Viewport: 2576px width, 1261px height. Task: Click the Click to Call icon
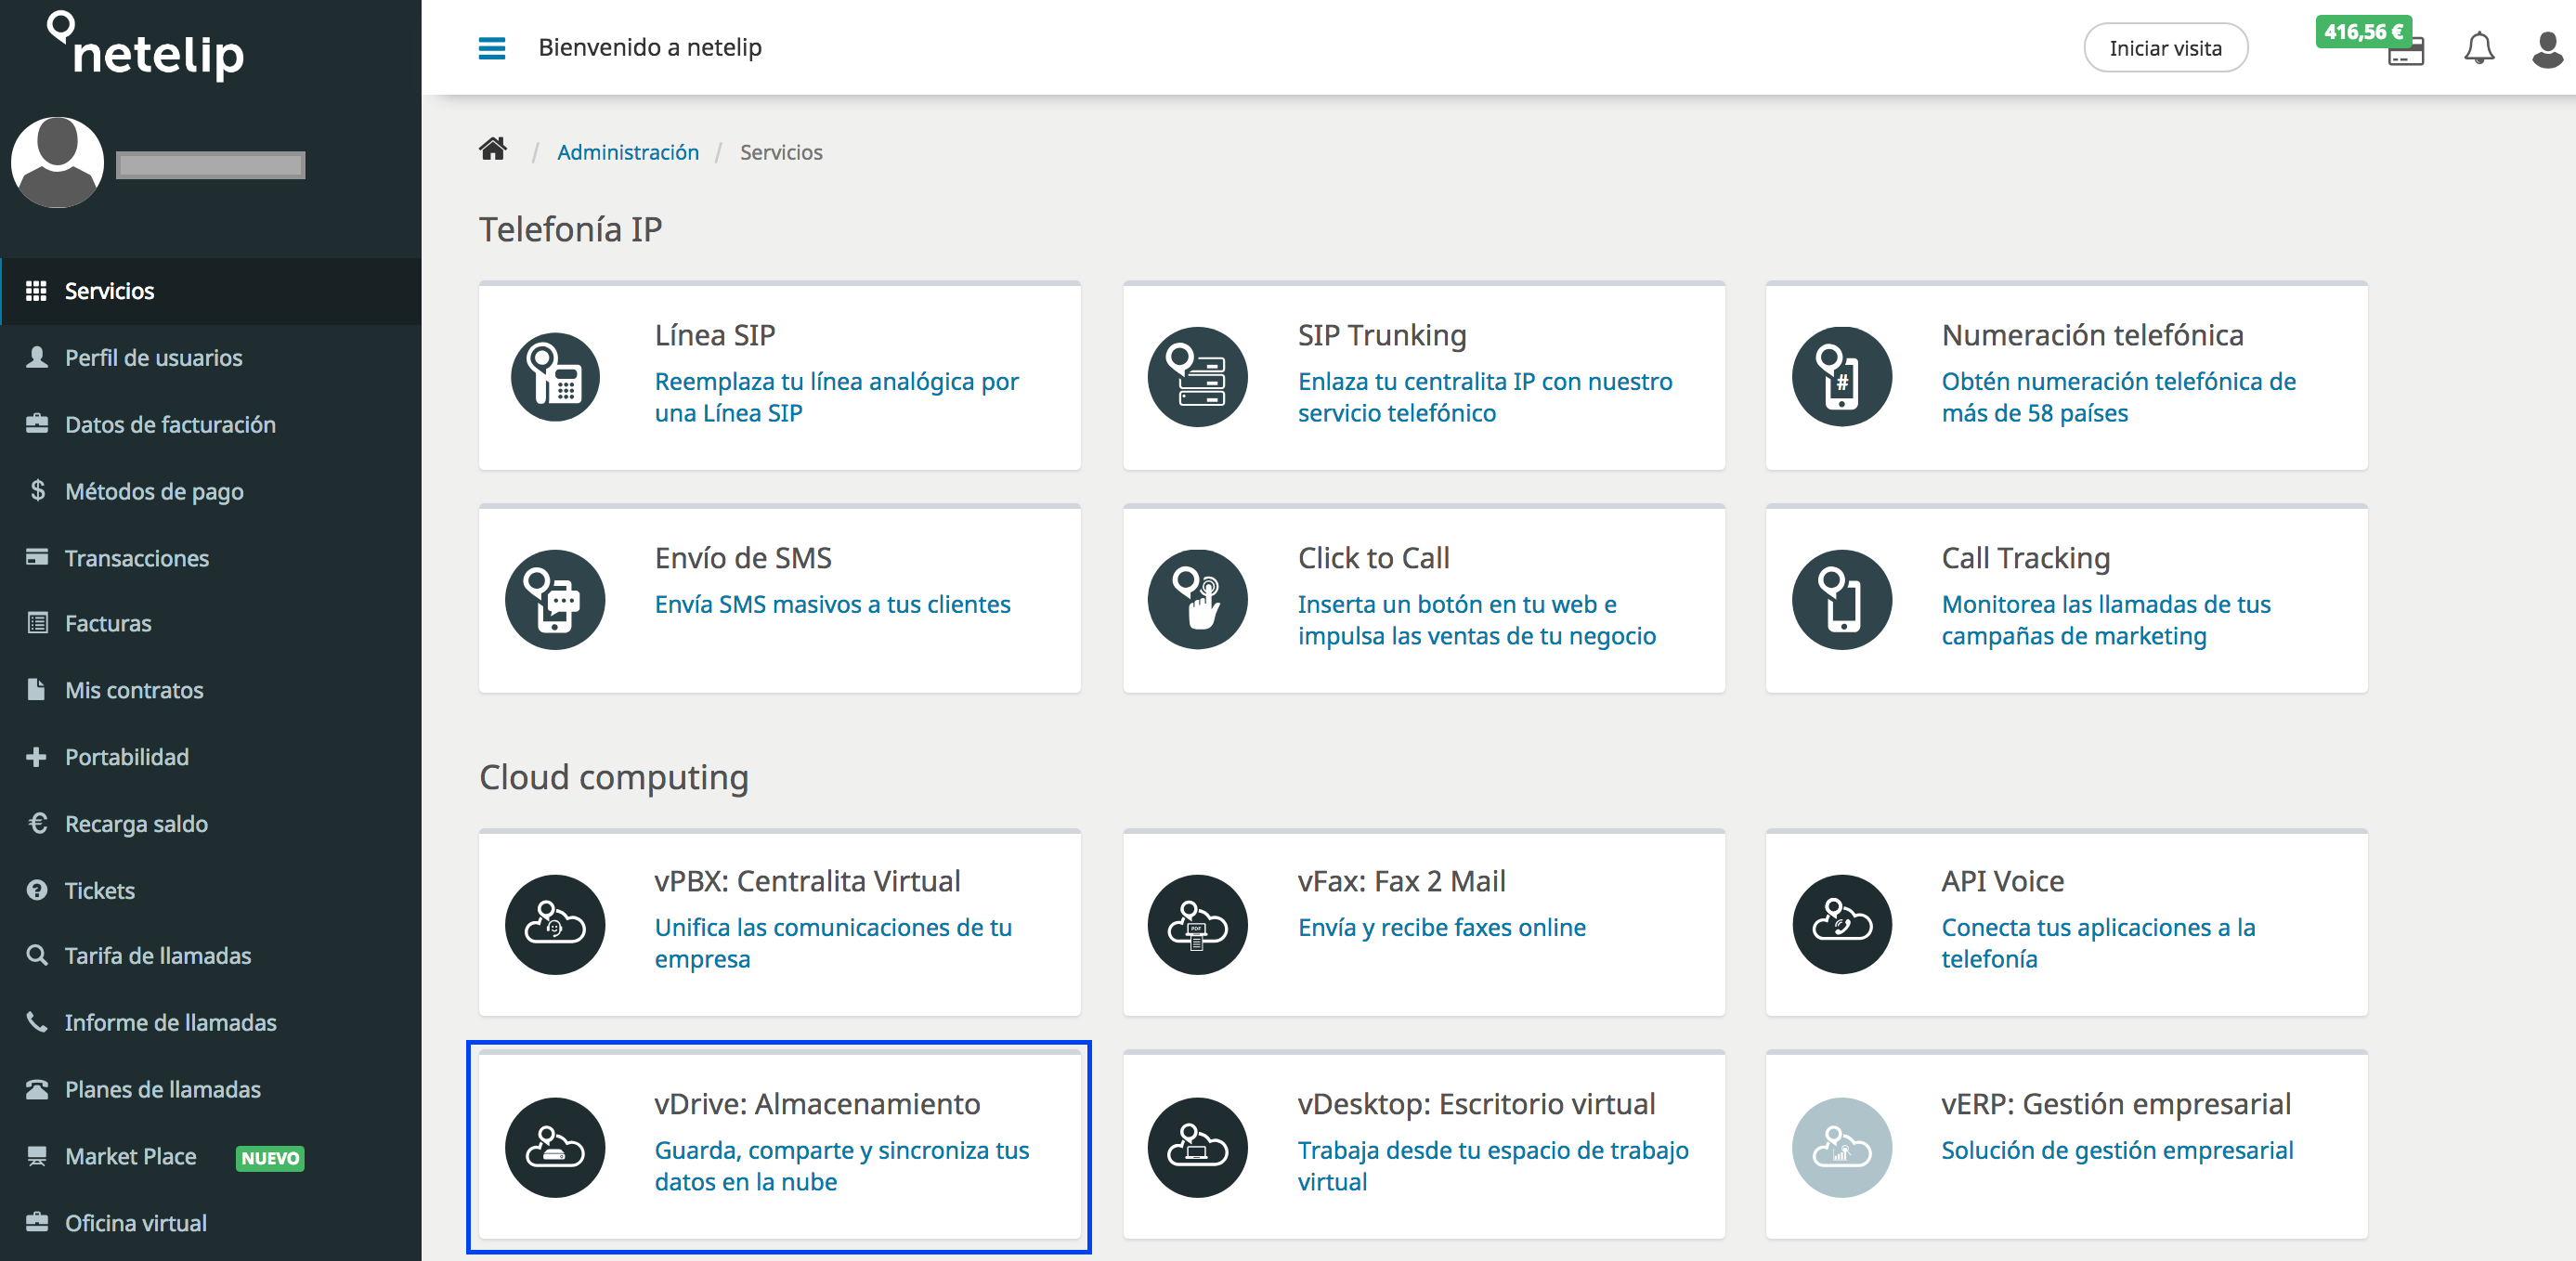pyautogui.click(x=1197, y=600)
